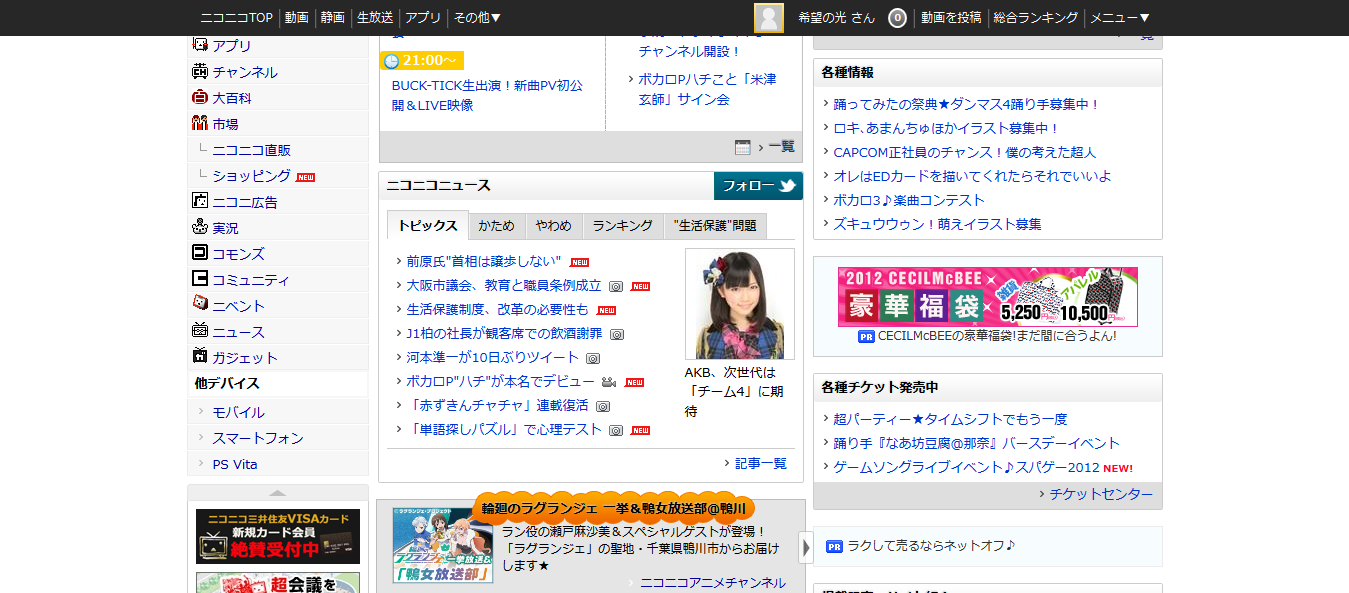Select the トピックス news tab
The width and height of the screenshot is (1349, 593).
[x=427, y=226]
